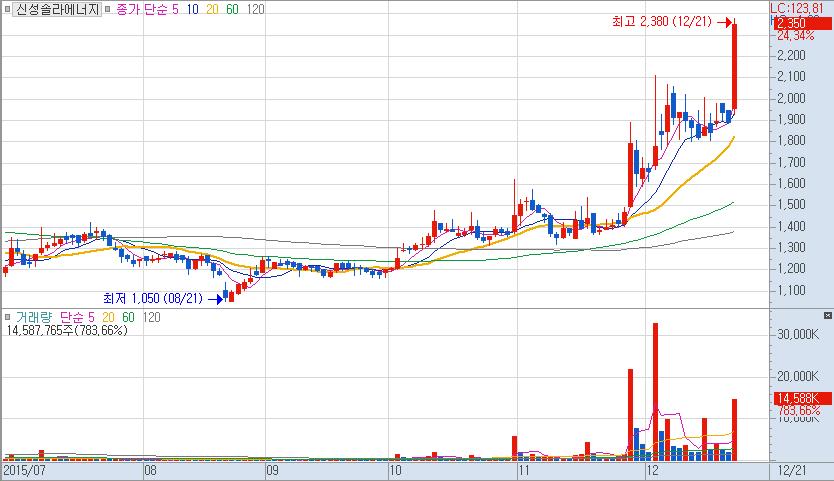Viewport: 834px width, 481px height.
Task: Click the 2,200 price axis label
Action: 791,55
